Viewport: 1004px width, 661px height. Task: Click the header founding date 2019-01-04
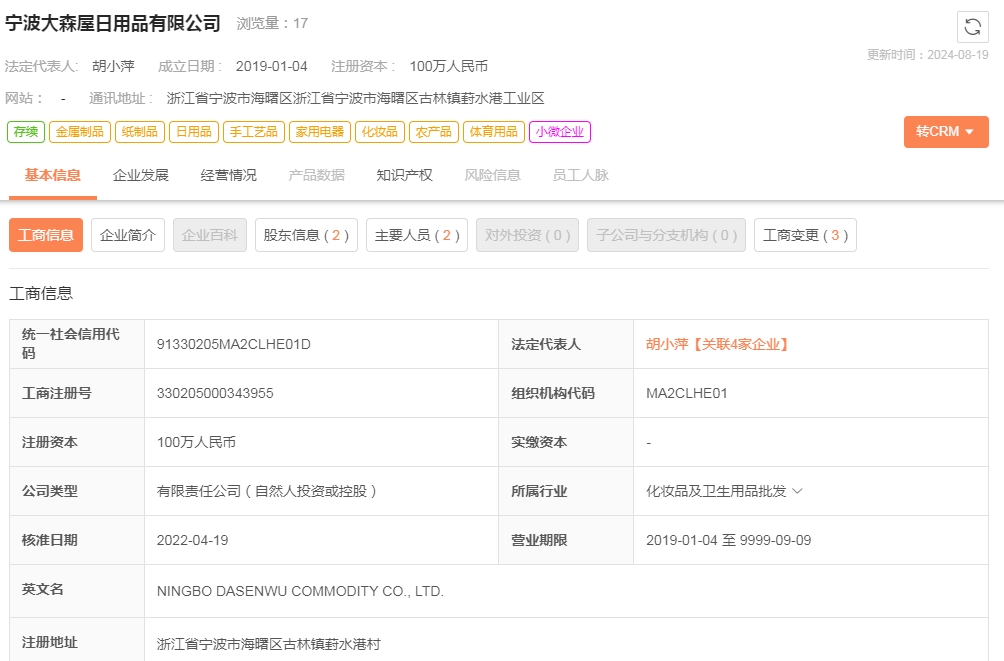tap(271, 67)
